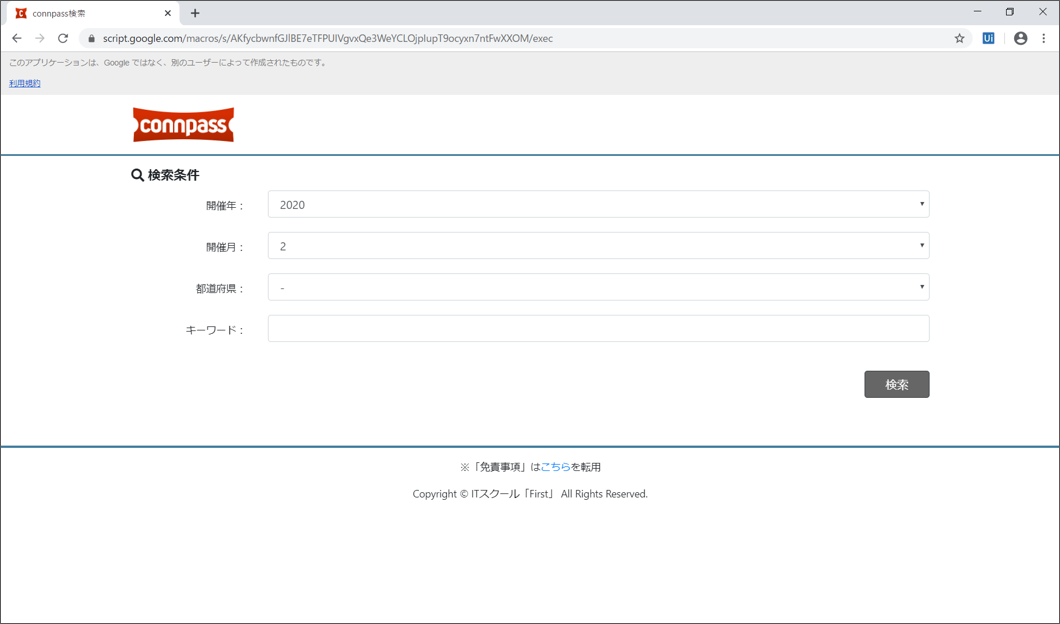Open the Chrome profile account icon

[1020, 38]
